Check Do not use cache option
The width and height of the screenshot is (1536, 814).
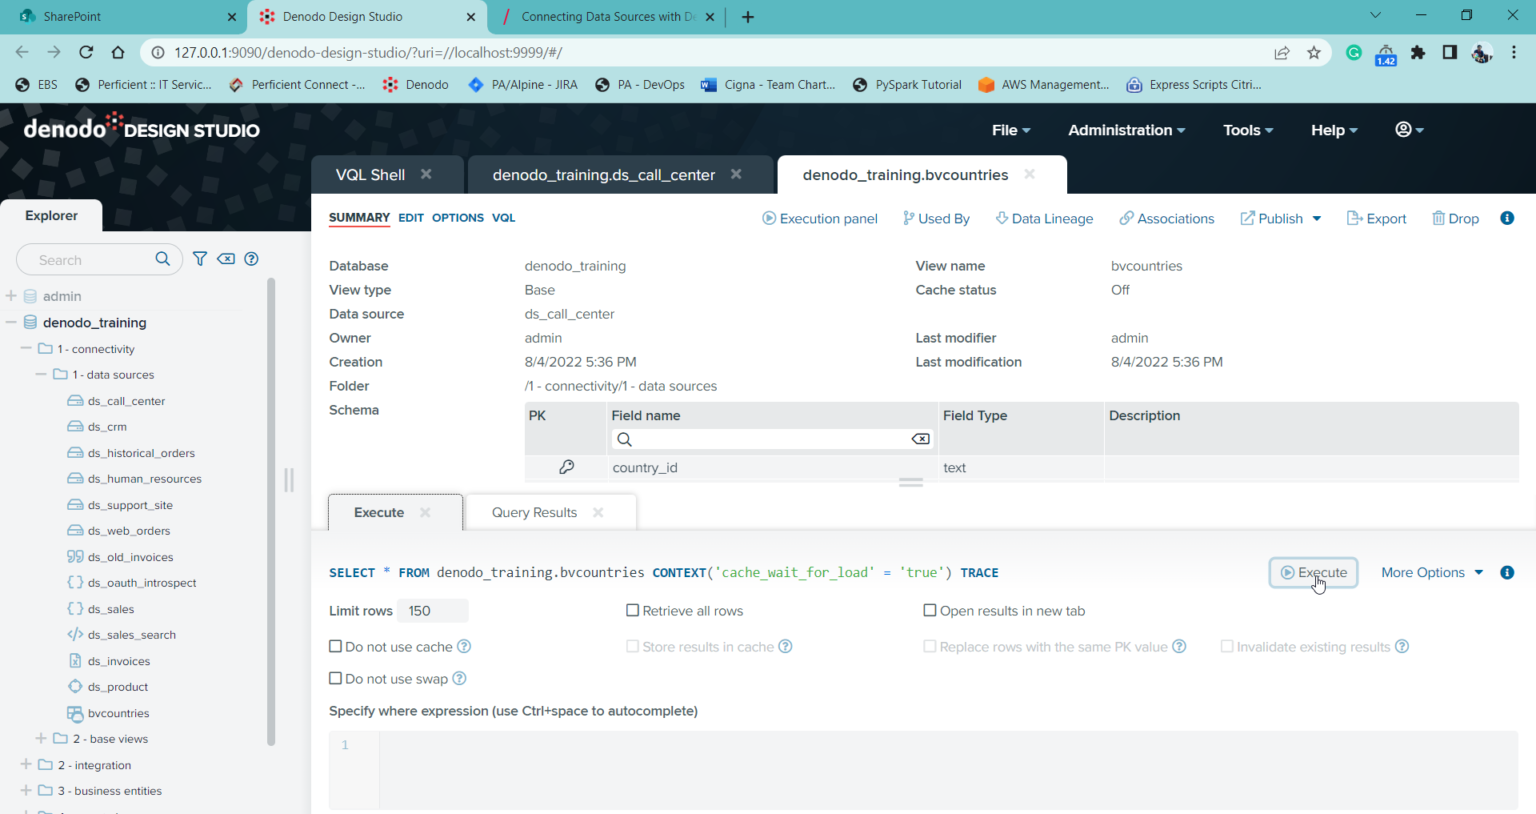tap(336, 647)
